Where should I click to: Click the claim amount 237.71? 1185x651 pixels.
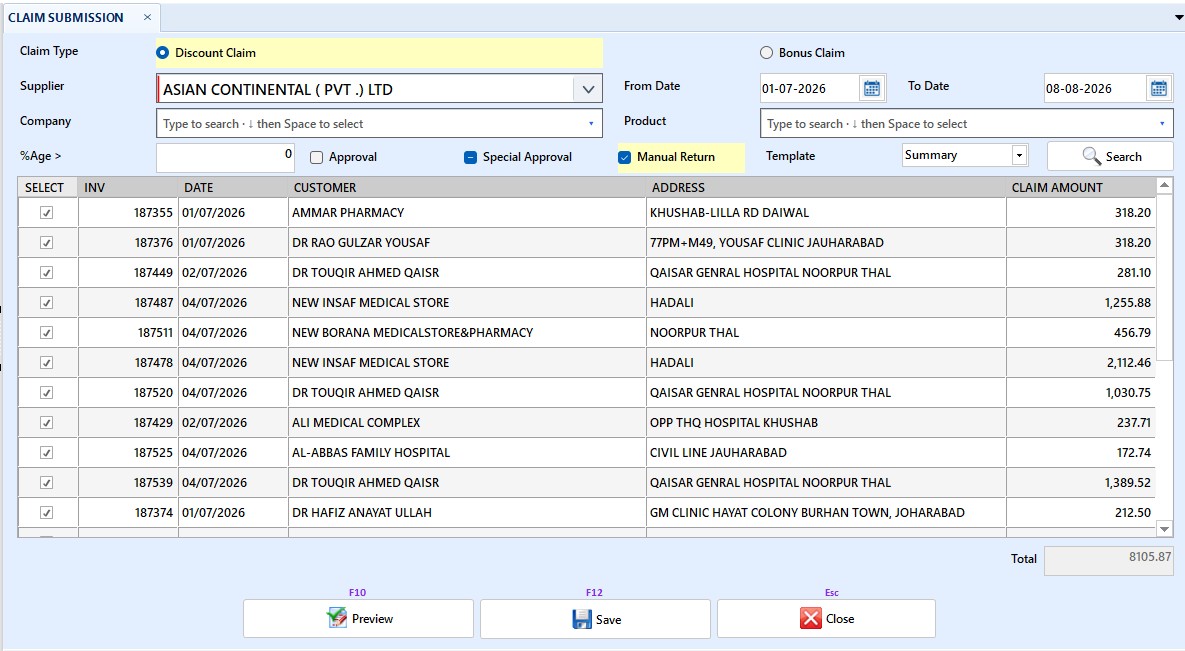pos(1081,423)
